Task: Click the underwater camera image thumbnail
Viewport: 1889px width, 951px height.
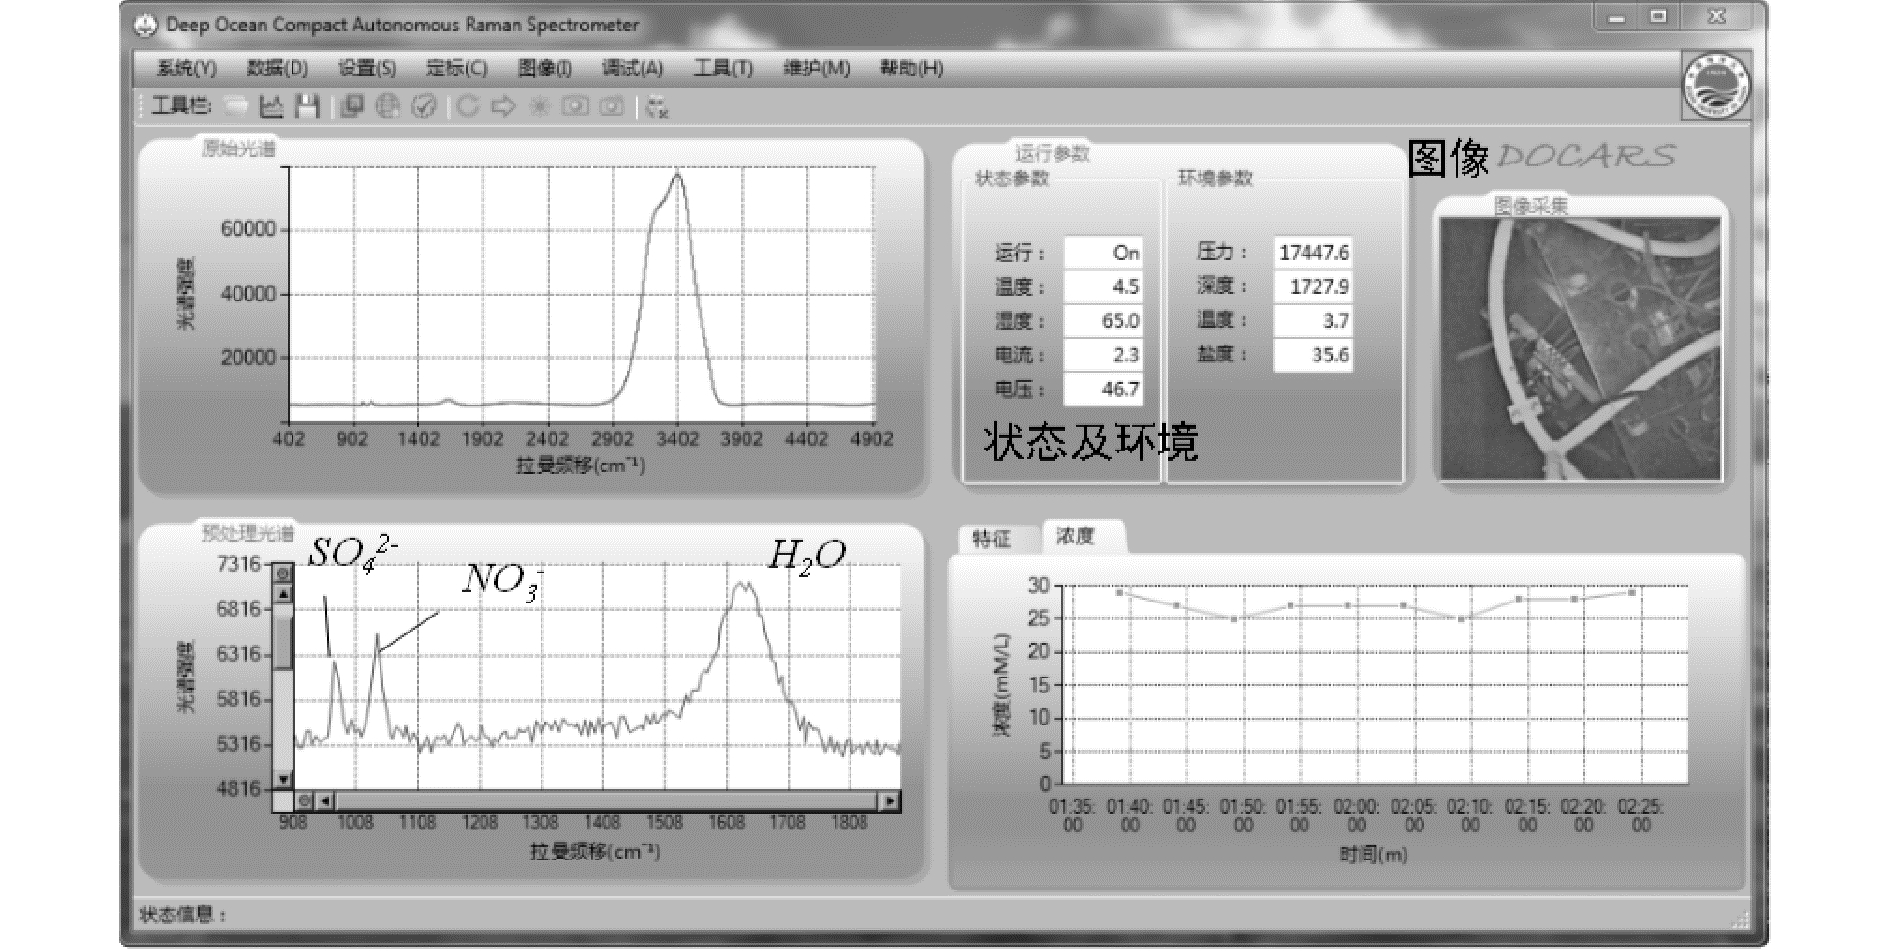Action: pos(1580,349)
